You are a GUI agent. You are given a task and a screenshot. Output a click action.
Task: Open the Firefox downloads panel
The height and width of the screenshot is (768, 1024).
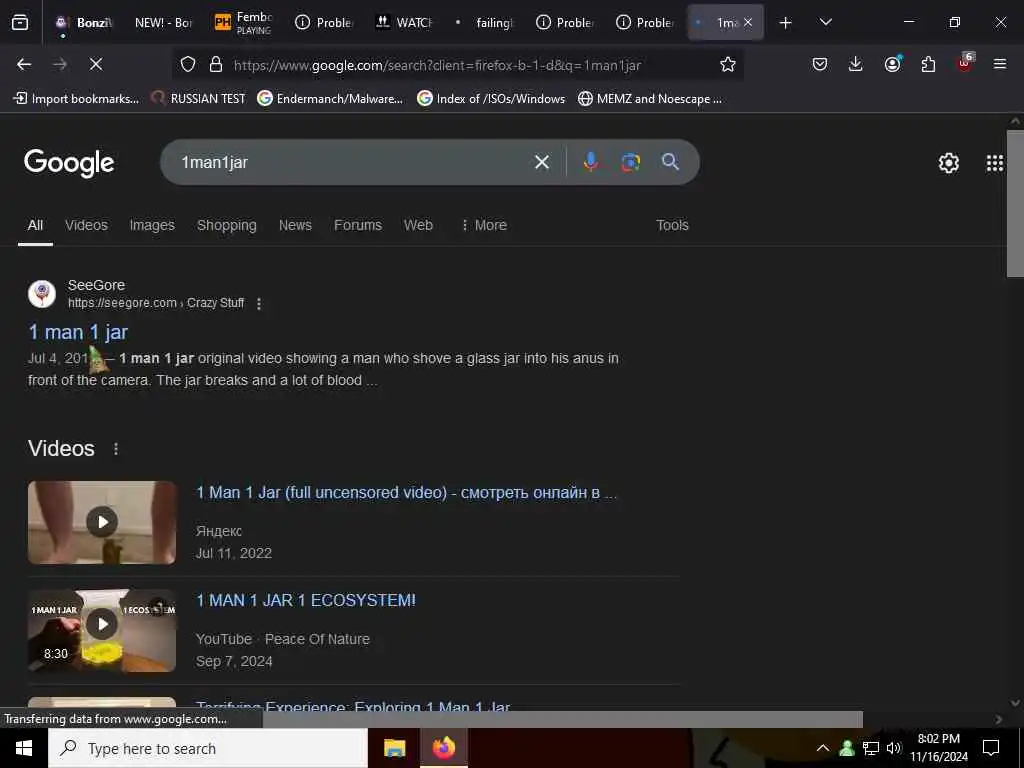tap(856, 64)
